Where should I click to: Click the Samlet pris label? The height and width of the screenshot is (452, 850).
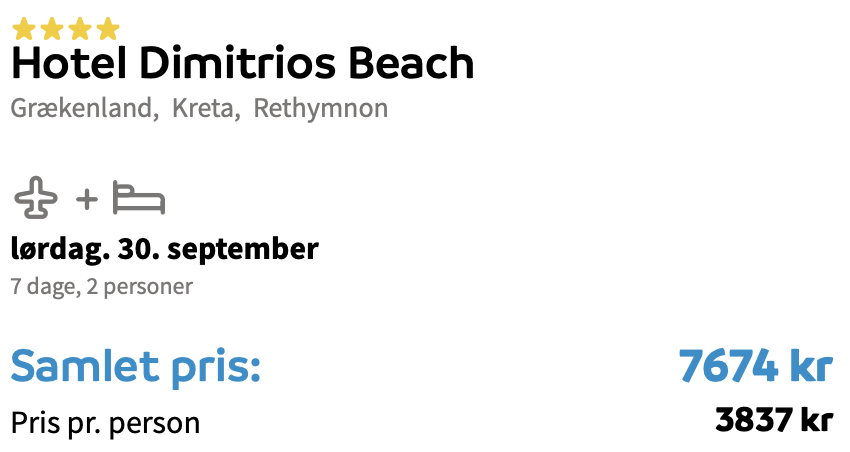pos(136,367)
